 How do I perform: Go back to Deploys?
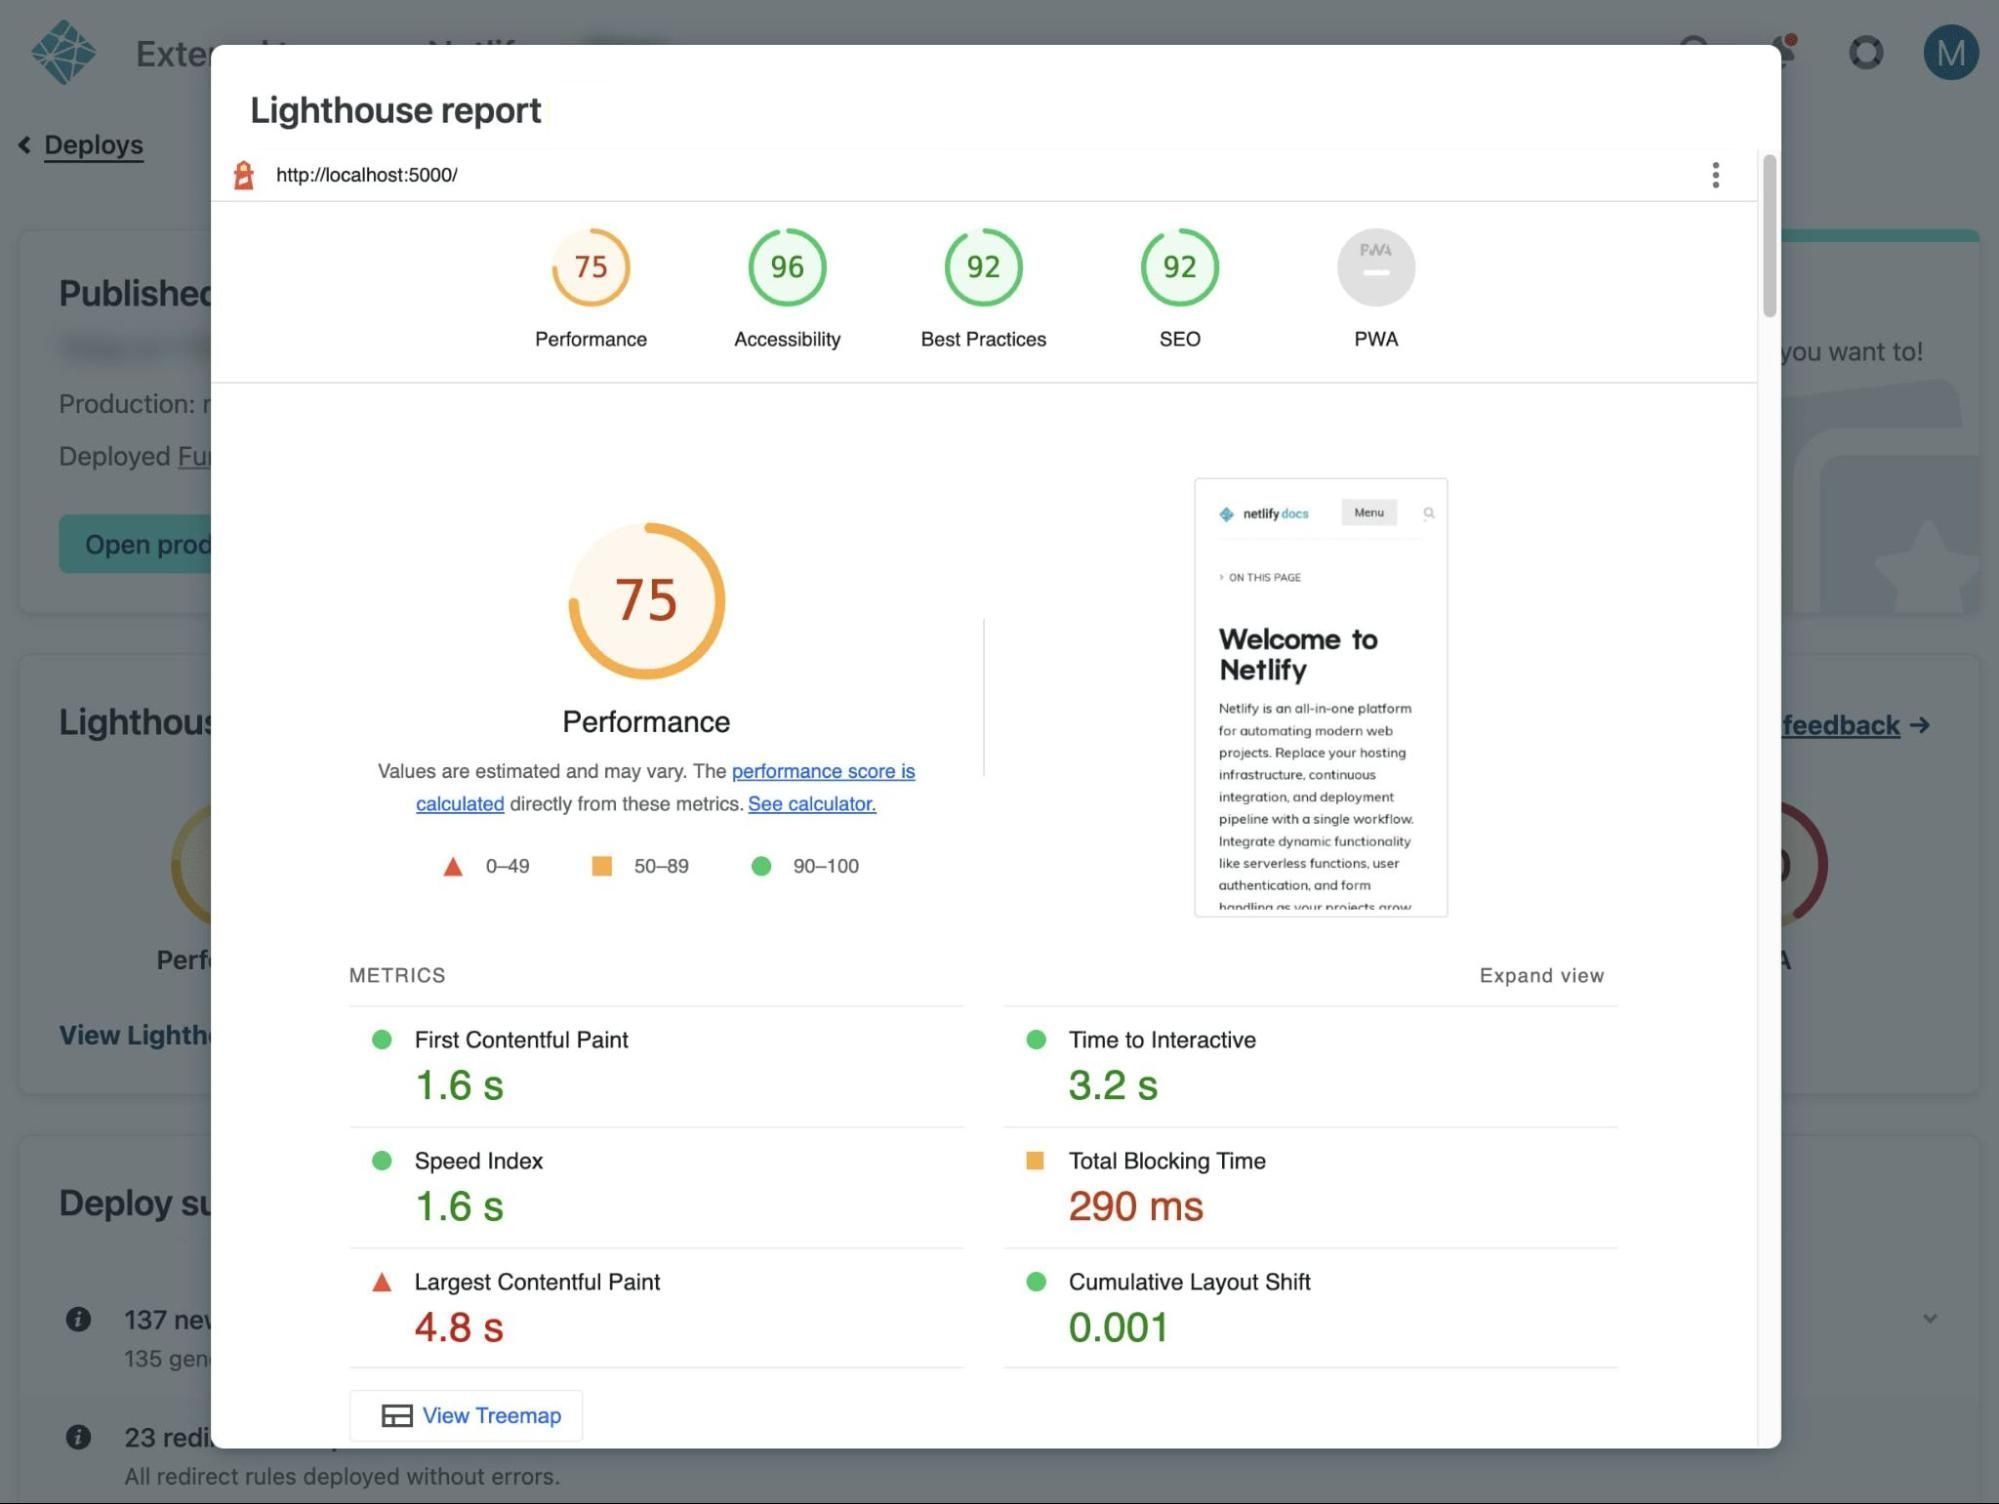point(92,145)
